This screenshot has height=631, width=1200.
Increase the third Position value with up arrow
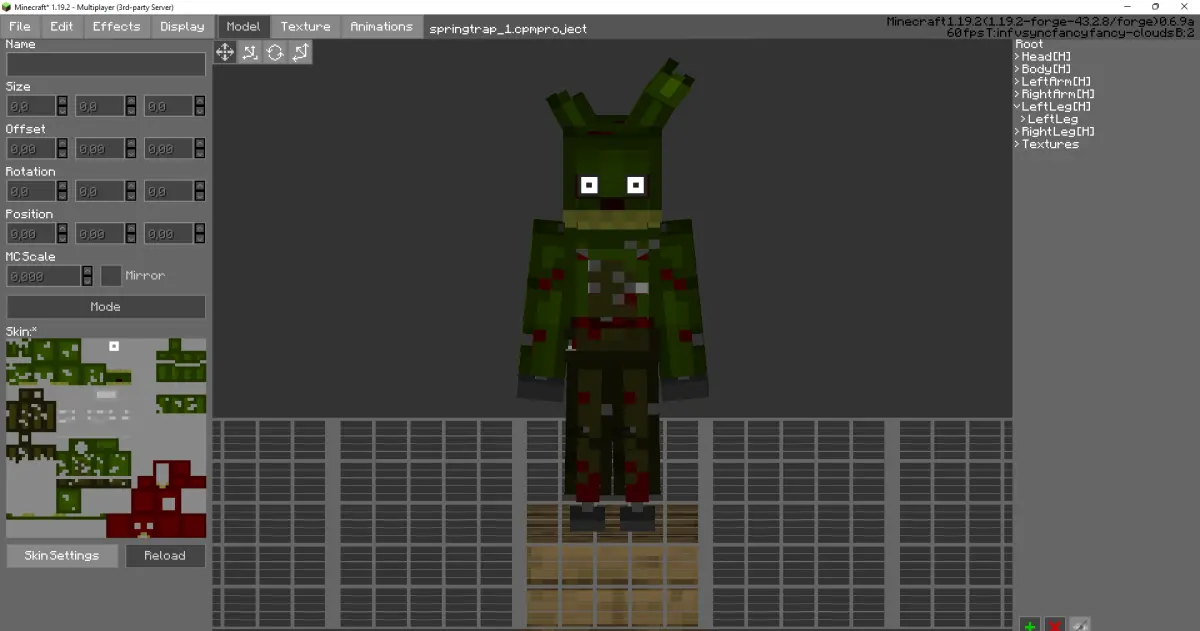200,228
